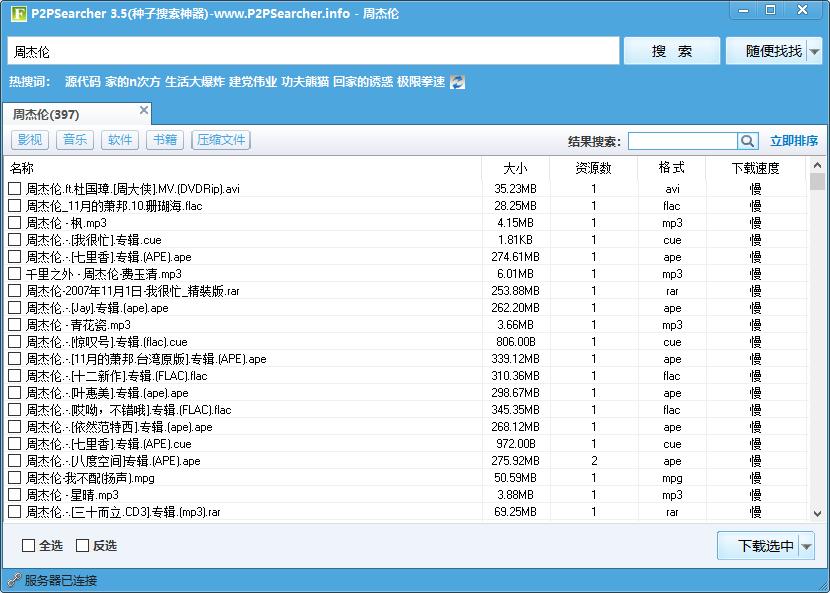Select row 周杰伦.-.[Jay].专辑.(ape).ape
Viewport: 830px width, 593px height.
pyautogui.click(x=407, y=308)
